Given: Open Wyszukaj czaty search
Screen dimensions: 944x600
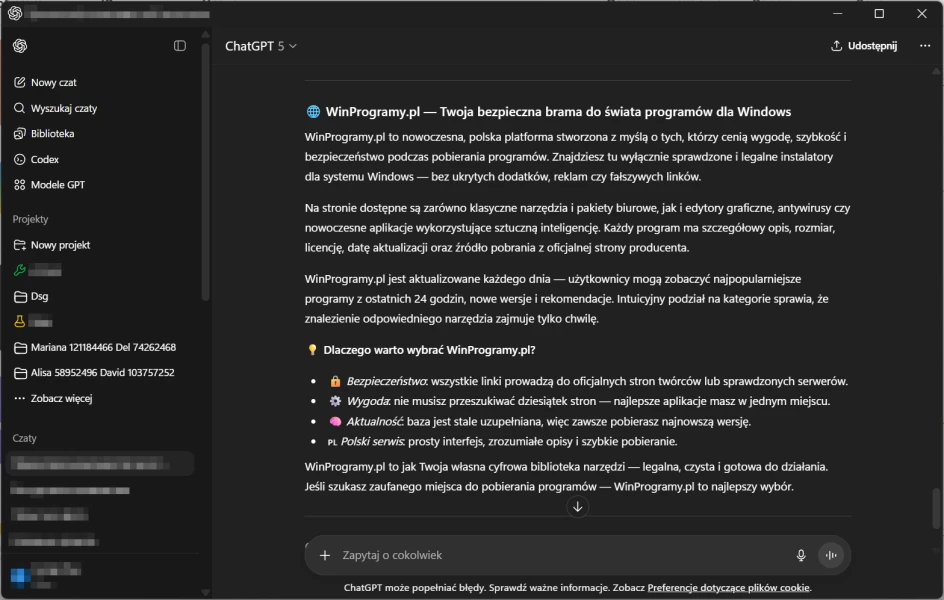Looking at the screenshot, I should pos(63,108).
